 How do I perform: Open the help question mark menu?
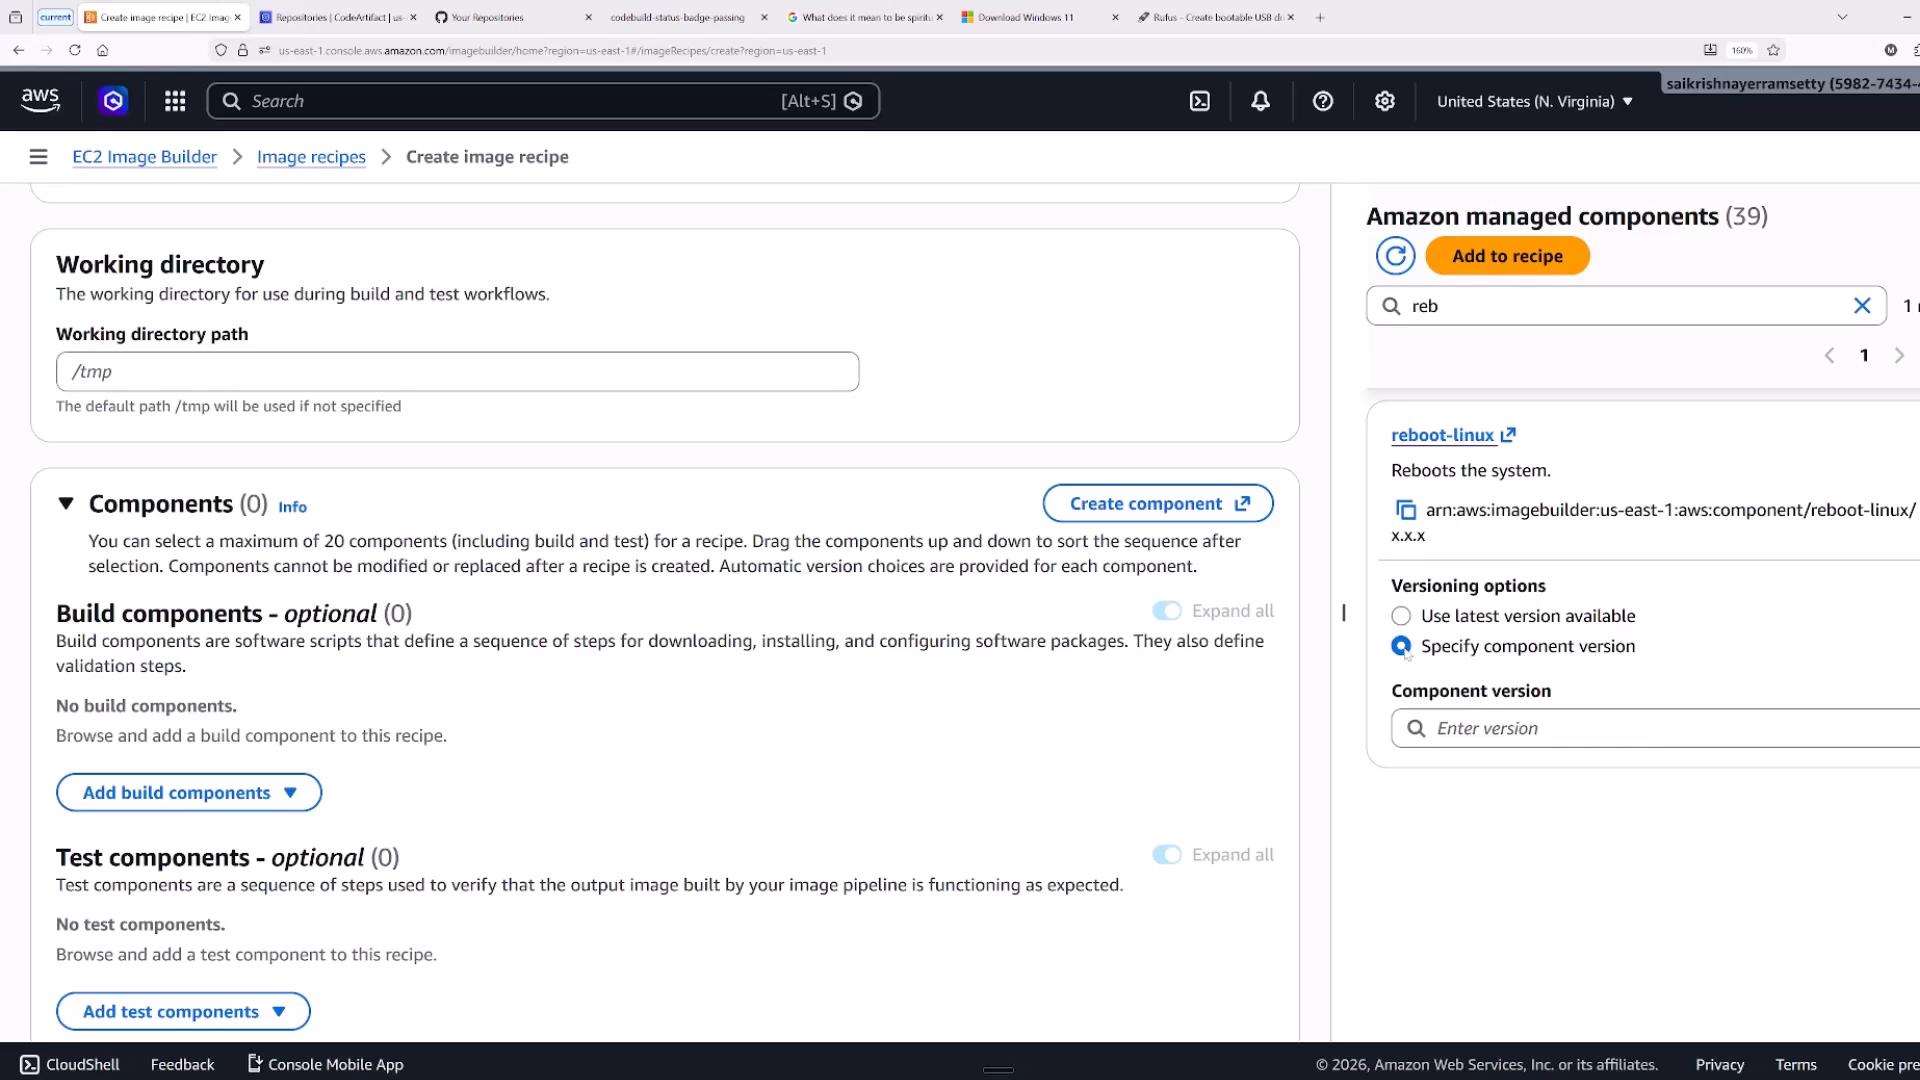(x=1322, y=101)
